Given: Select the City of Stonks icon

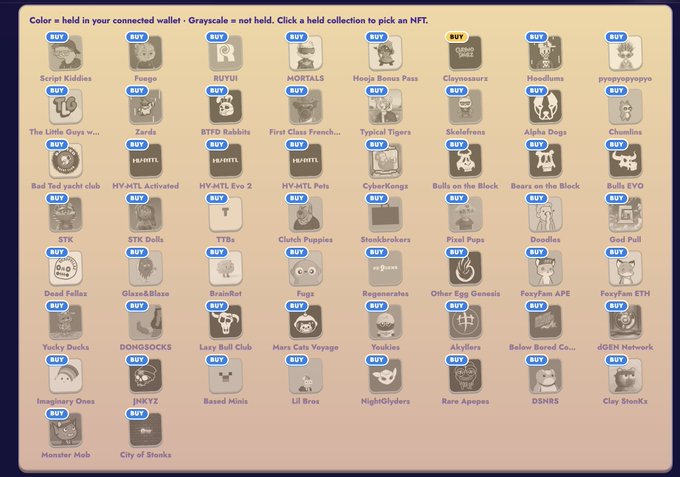Looking at the screenshot, I should click(x=145, y=430).
